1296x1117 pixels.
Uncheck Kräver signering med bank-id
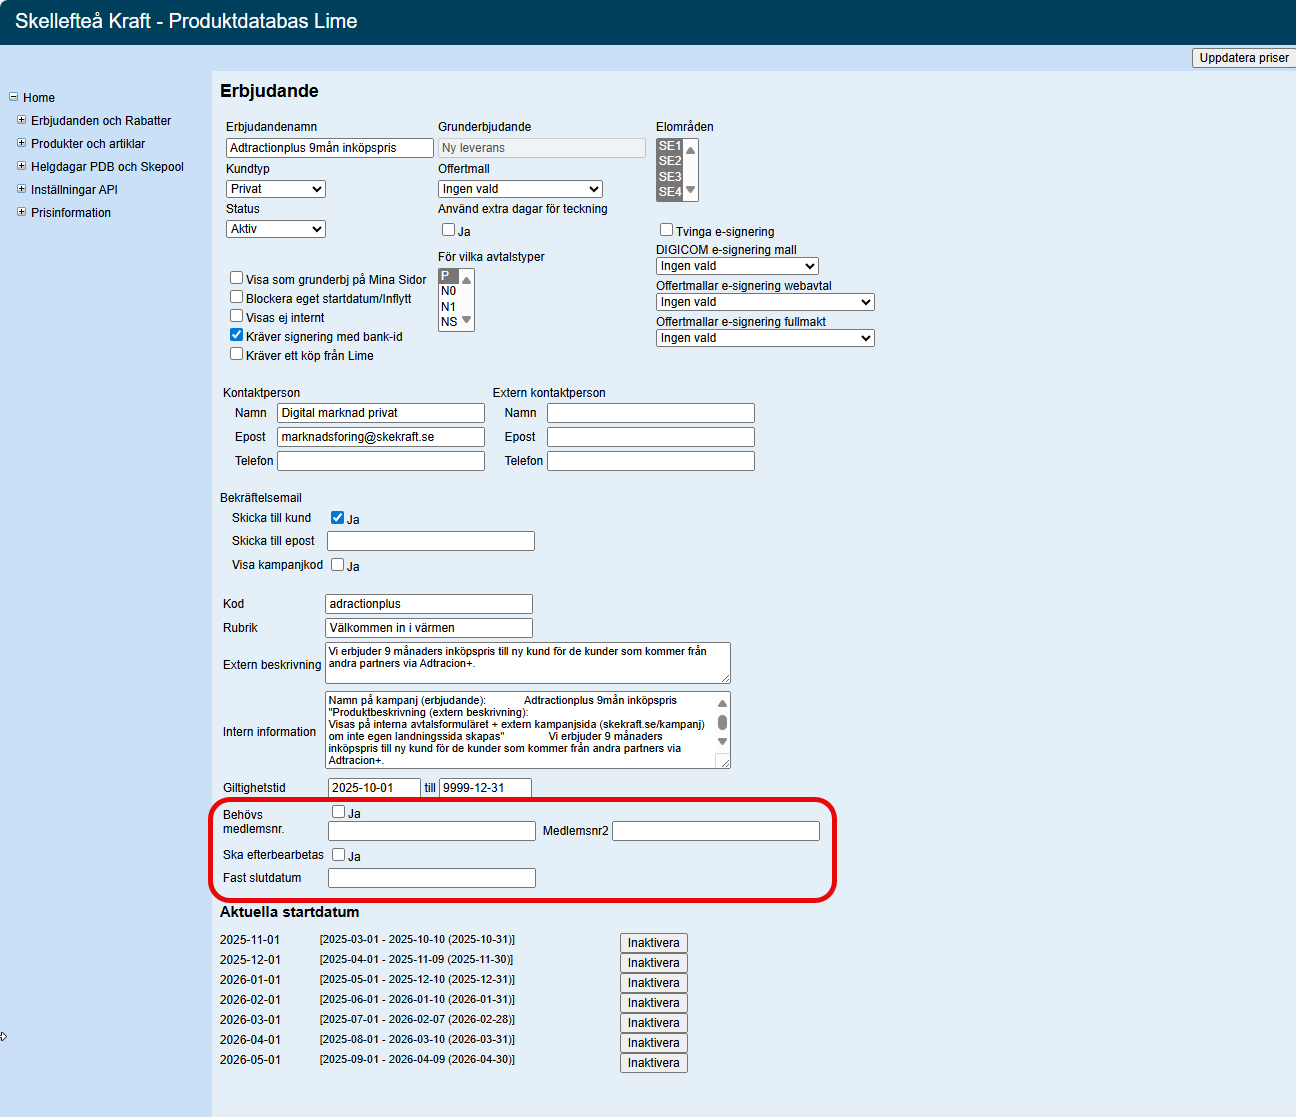point(237,335)
